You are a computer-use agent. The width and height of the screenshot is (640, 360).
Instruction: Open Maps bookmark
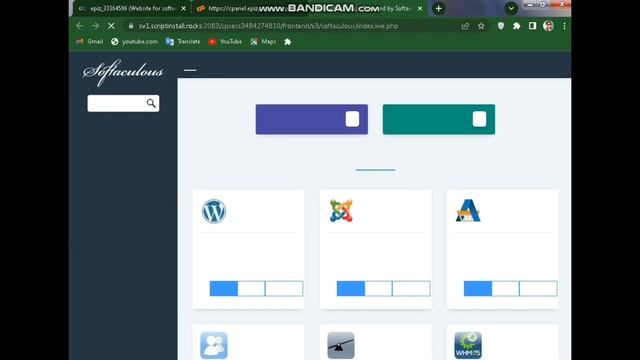pos(263,42)
